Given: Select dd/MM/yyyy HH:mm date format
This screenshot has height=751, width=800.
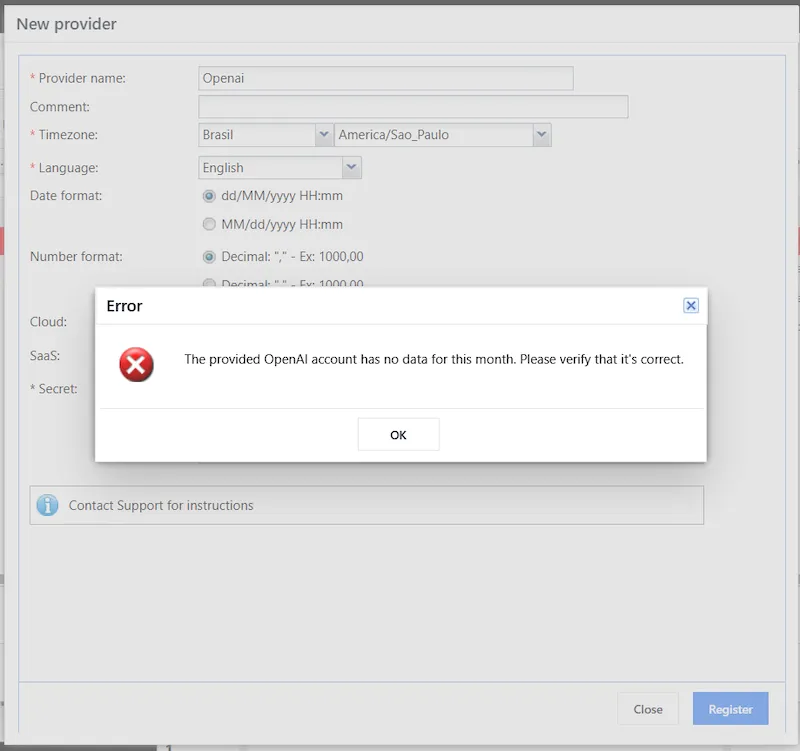Looking at the screenshot, I should click(209, 196).
